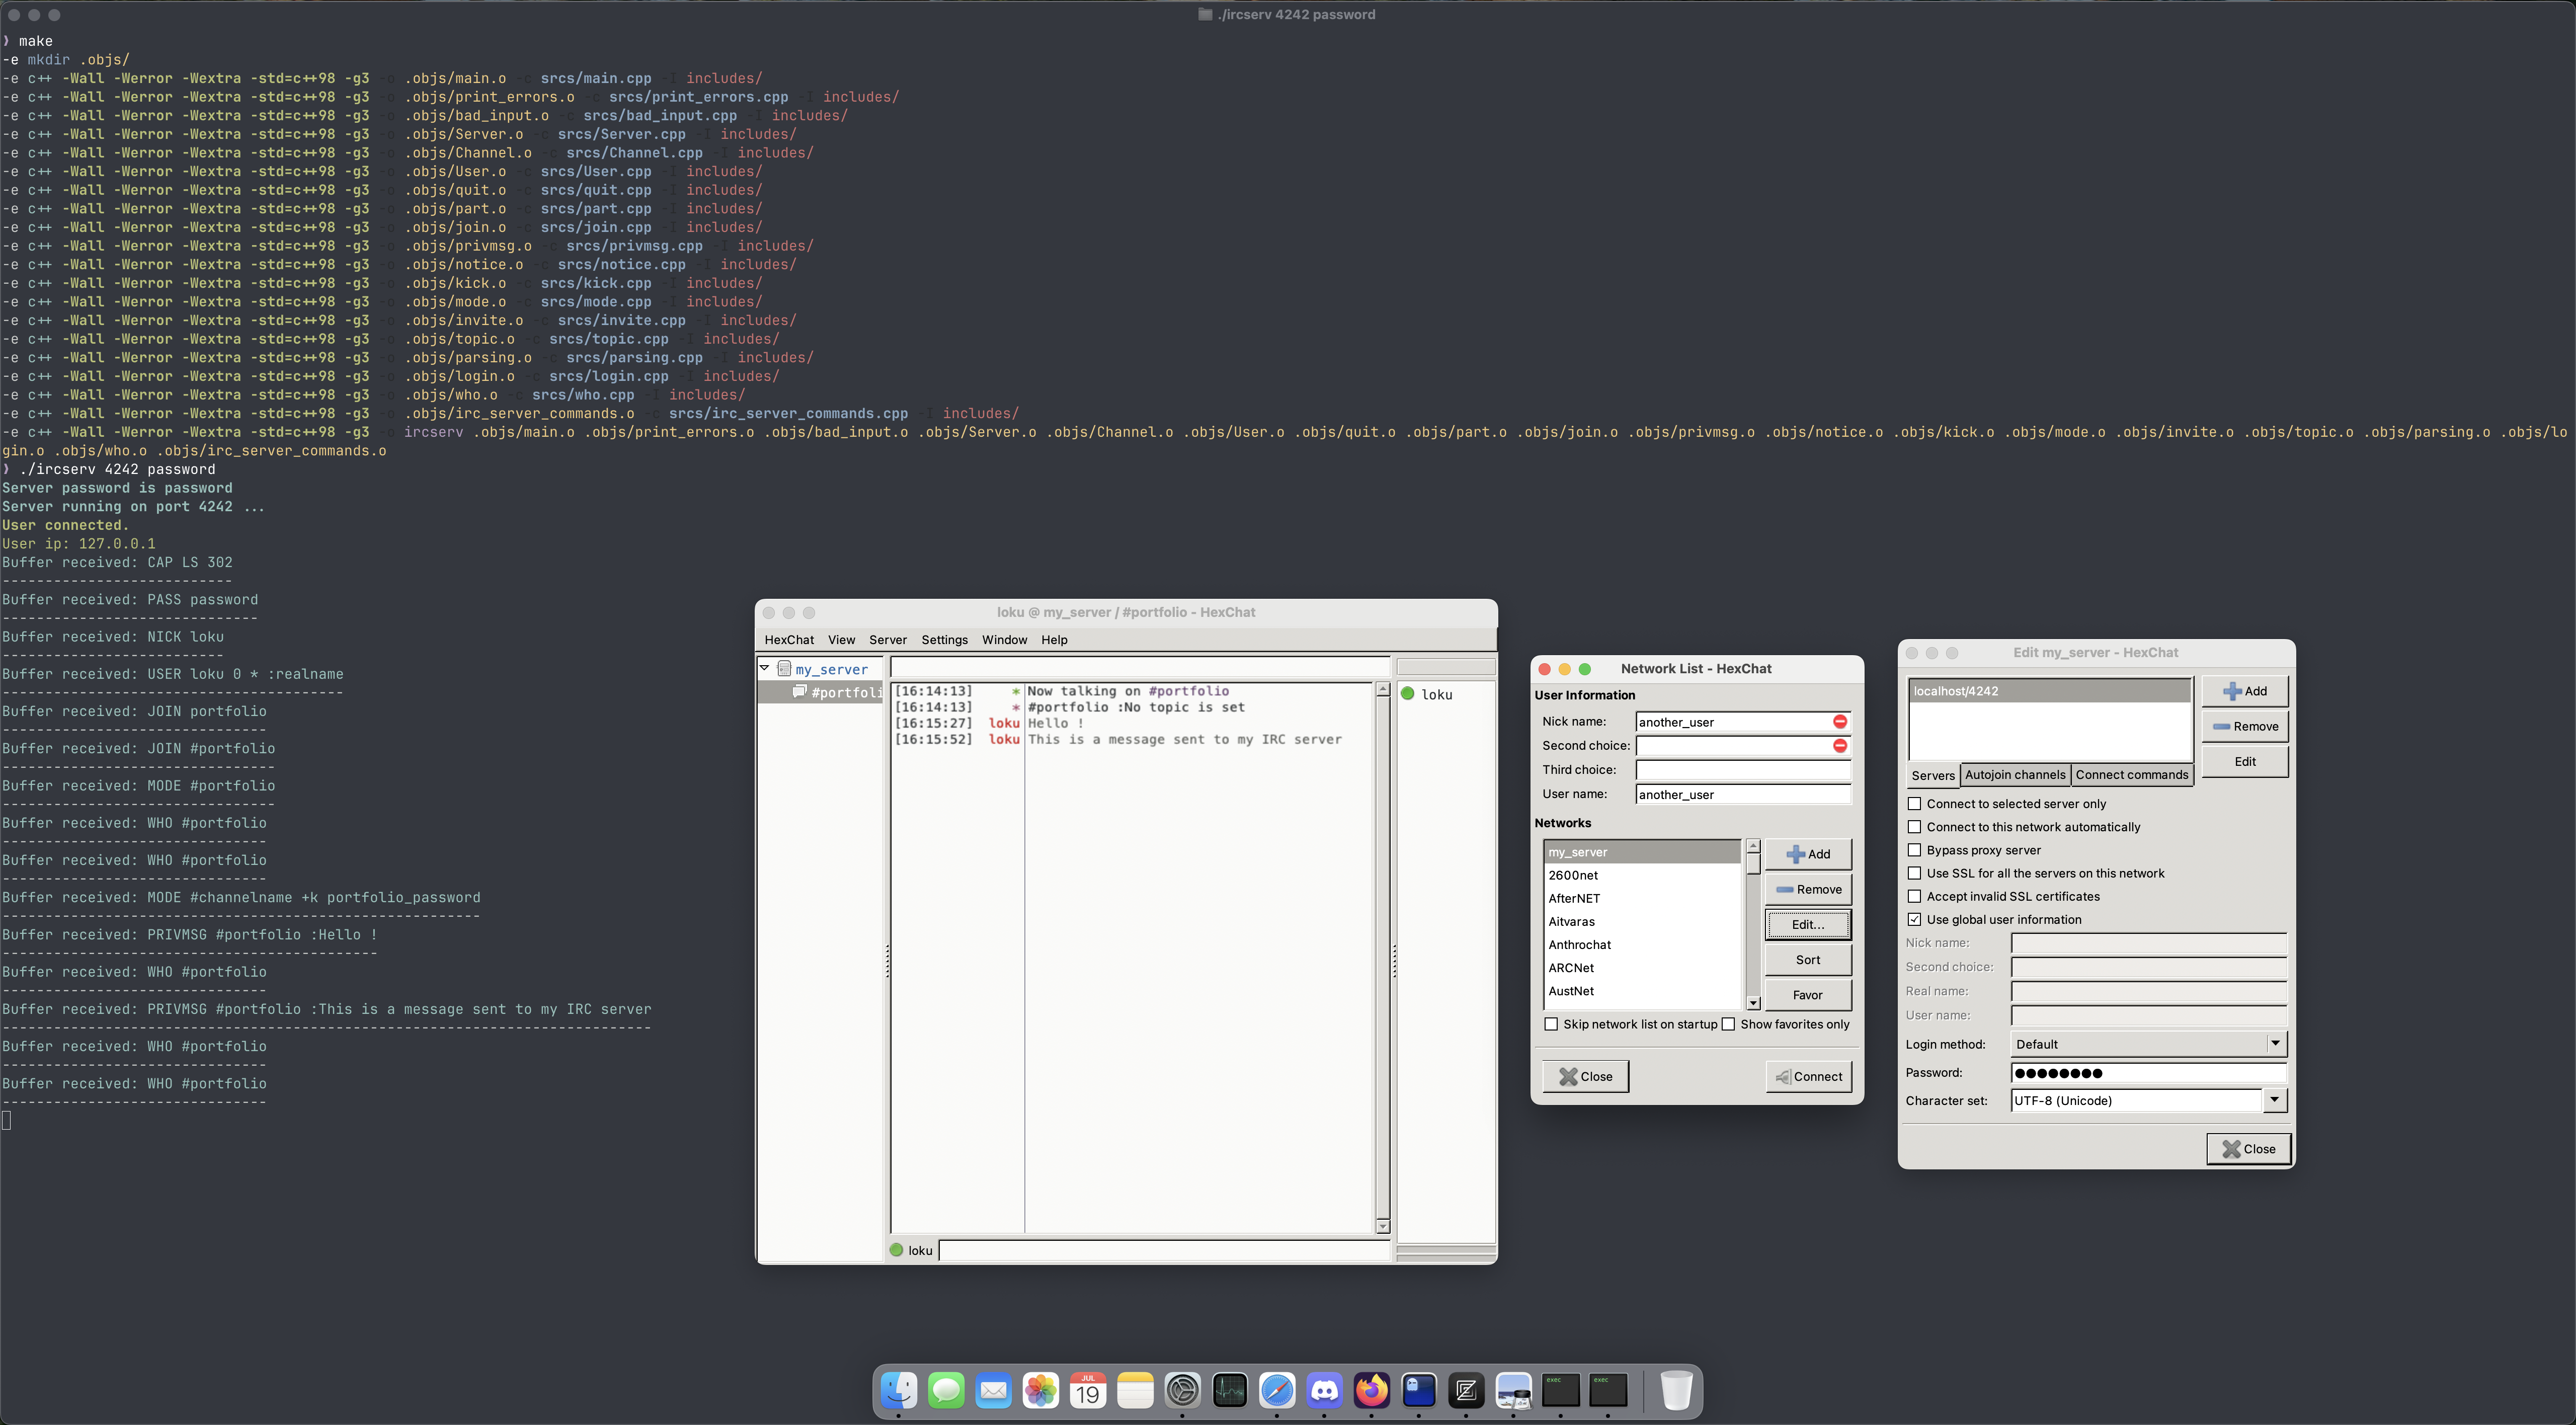Image resolution: width=2576 pixels, height=1425 pixels.
Task: Remove server in Edit my_server window
Action: tap(2245, 726)
